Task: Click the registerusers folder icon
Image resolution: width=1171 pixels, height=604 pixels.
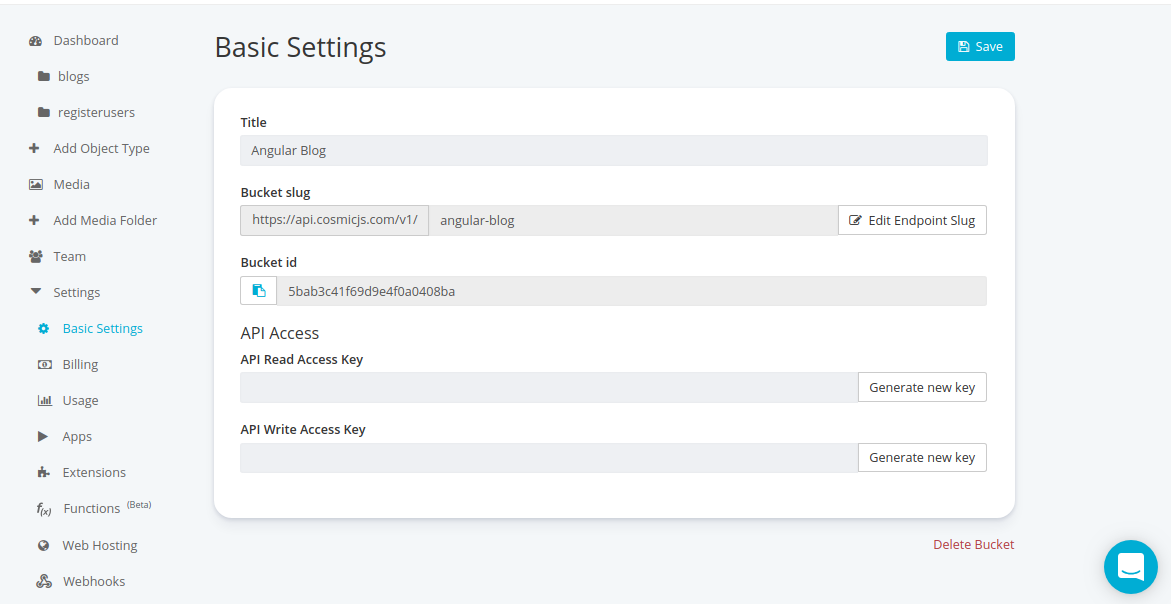Action: click(x=44, y=113)
